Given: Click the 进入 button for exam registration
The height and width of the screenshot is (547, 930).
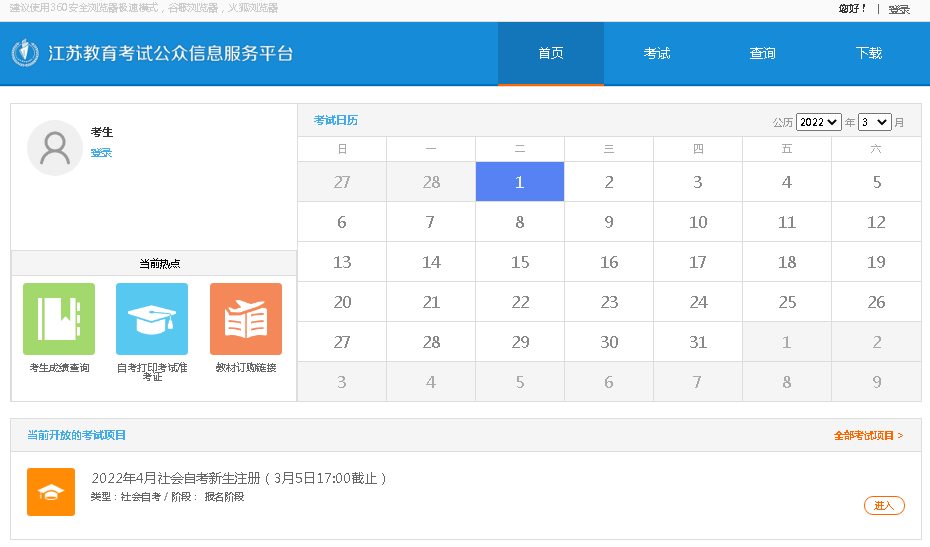Looking at the screenshot, I should pos(884,505).
